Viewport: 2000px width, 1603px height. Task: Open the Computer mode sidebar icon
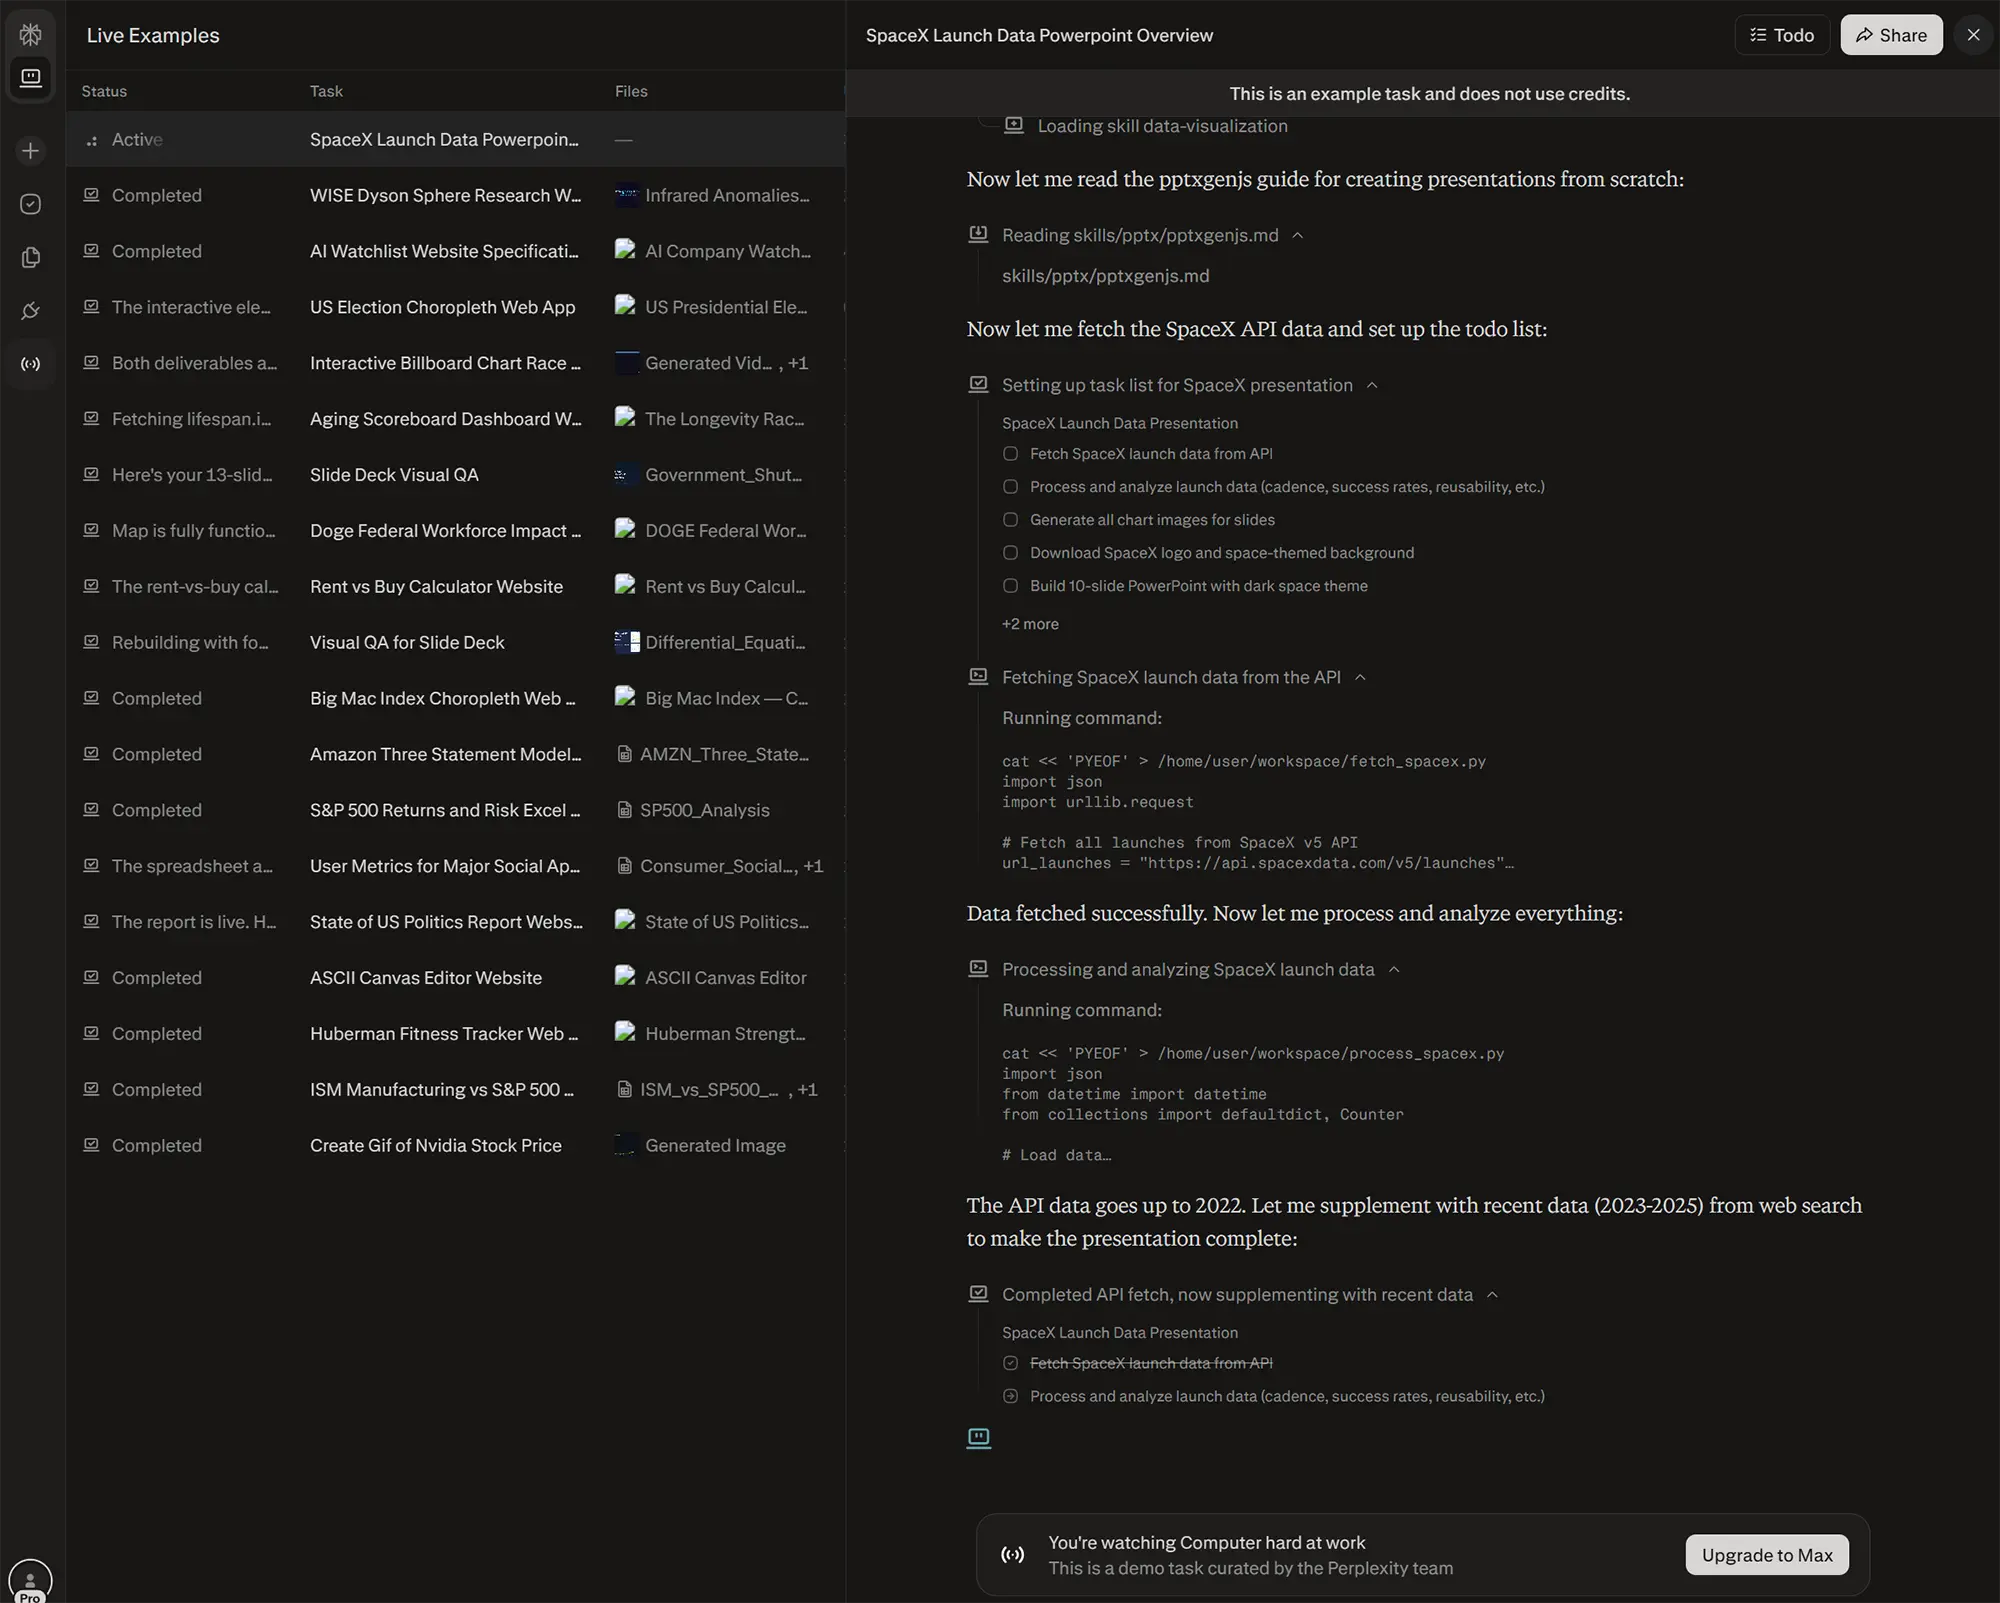(30, 78)
